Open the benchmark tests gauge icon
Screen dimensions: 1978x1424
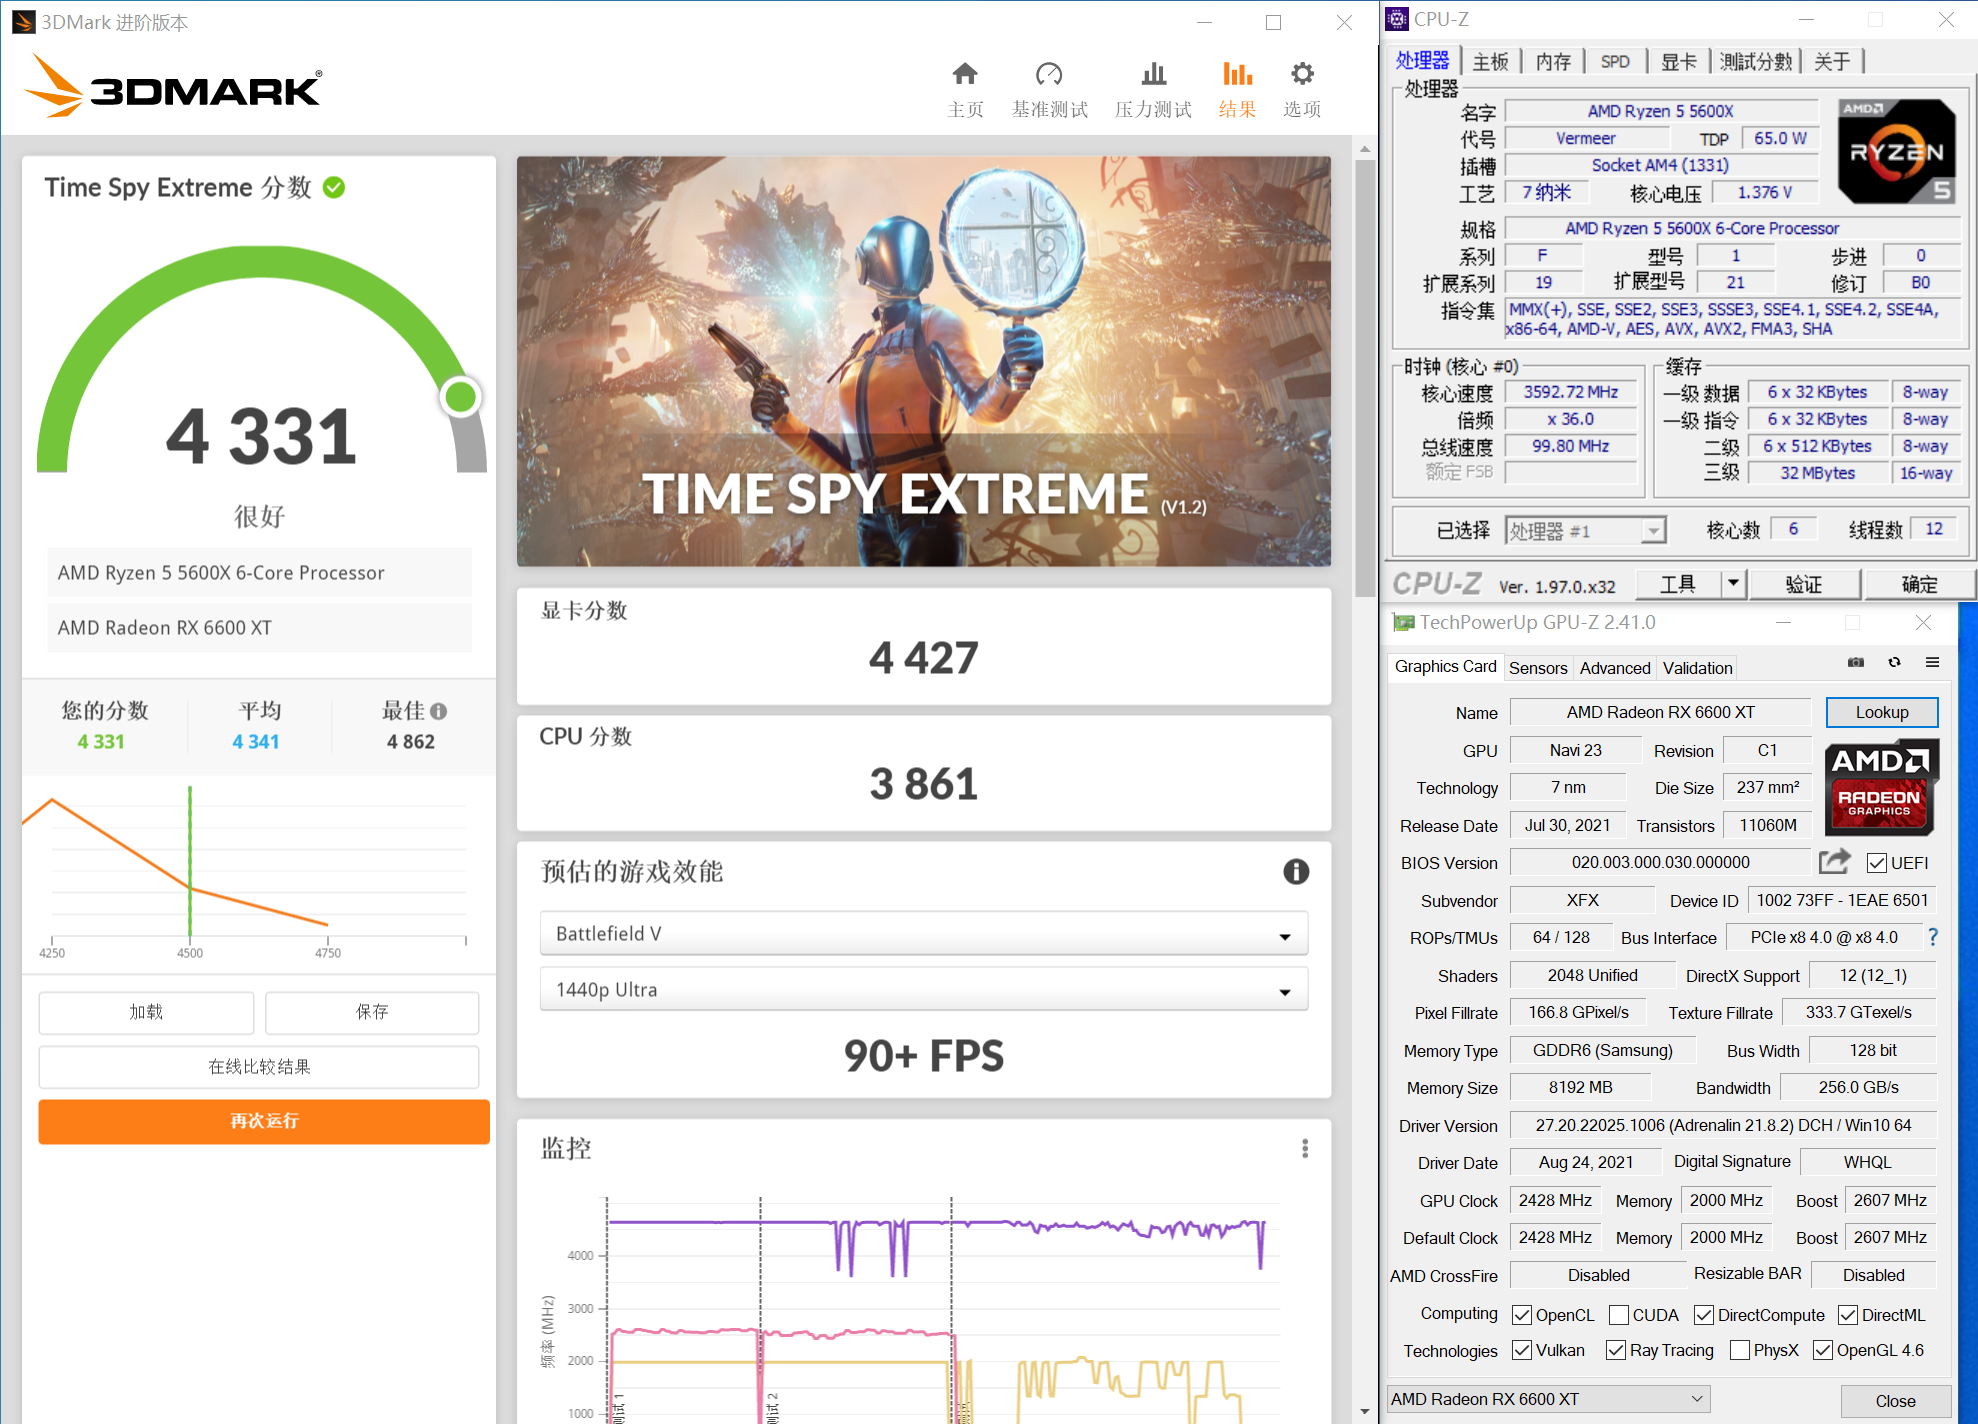click(x=1049, y=74)
